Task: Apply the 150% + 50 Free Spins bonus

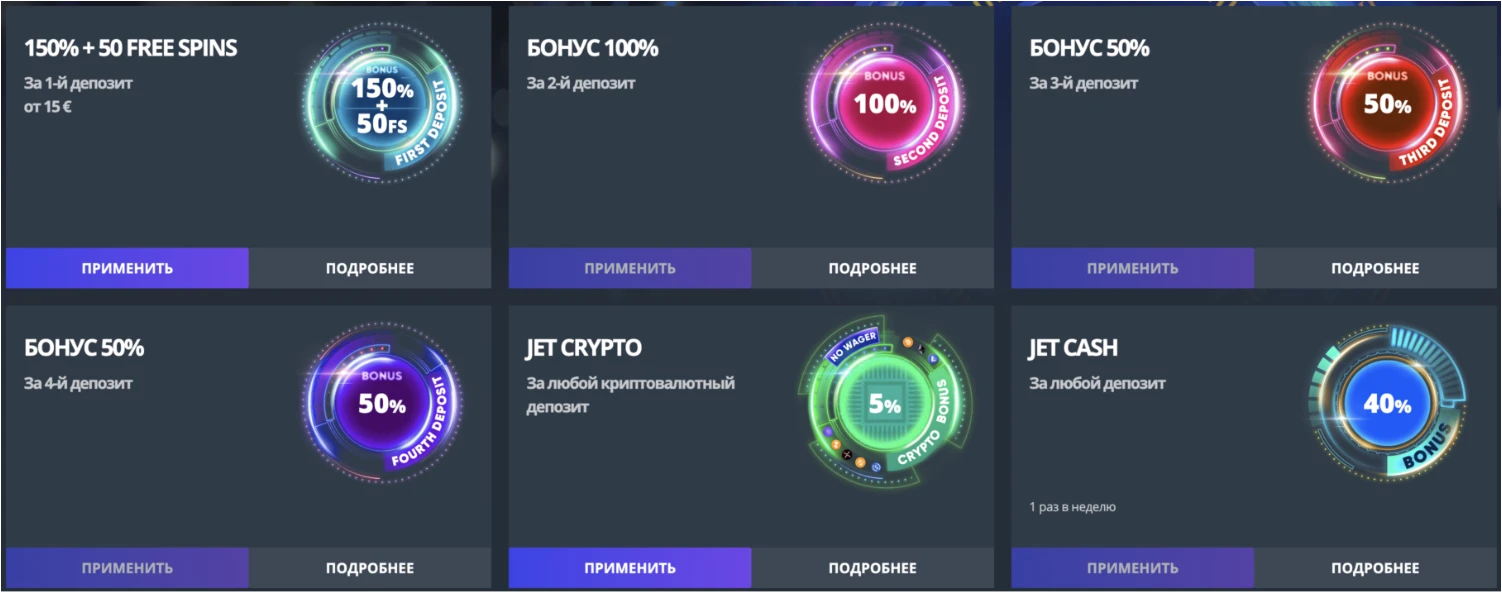Action: pyautogui.click(x=127, y=268)
